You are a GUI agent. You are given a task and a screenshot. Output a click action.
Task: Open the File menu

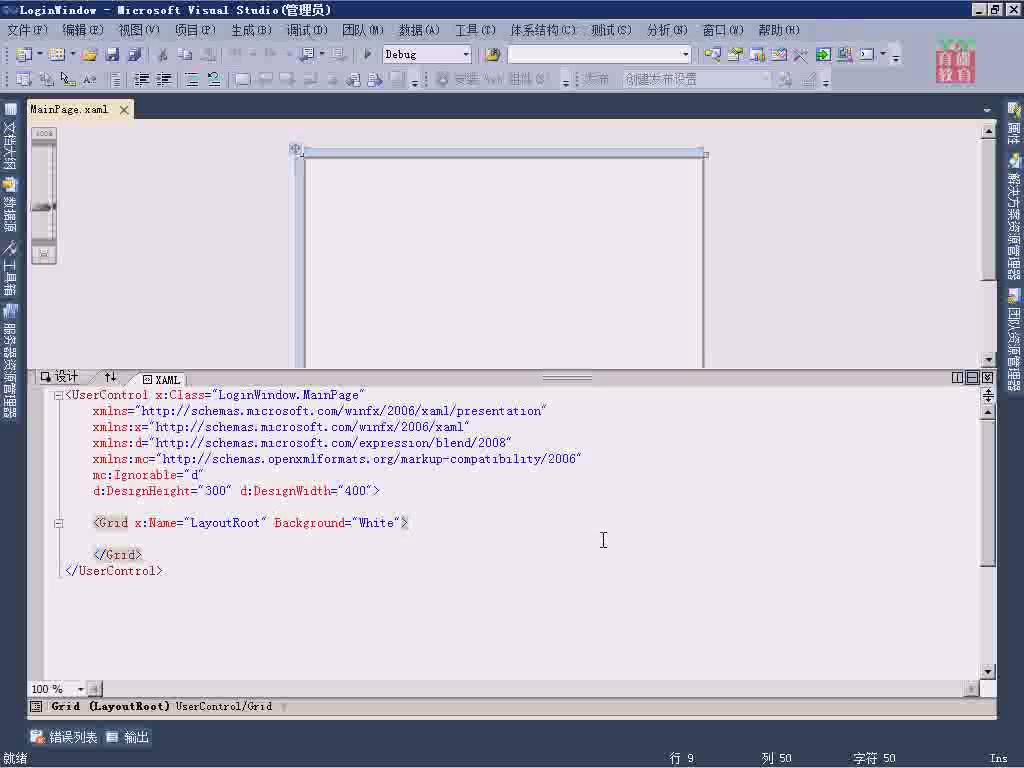pos(27,31)
